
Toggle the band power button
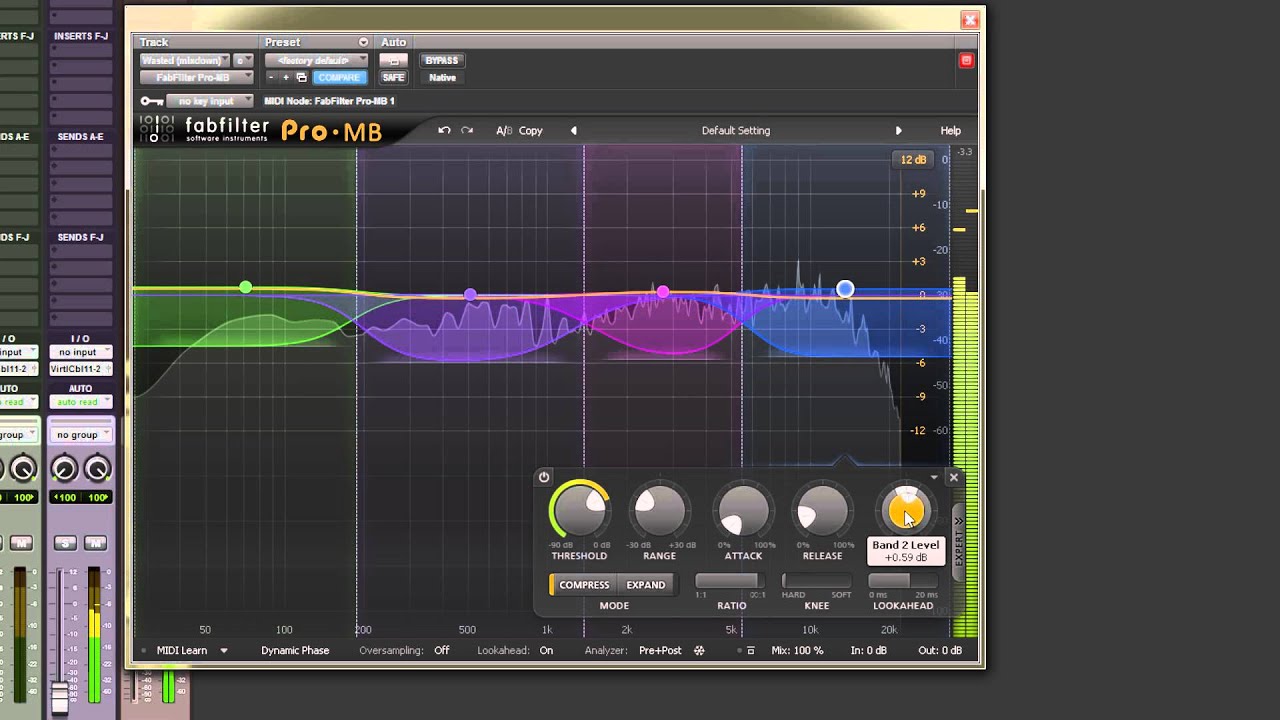click(x=544, y=477)
